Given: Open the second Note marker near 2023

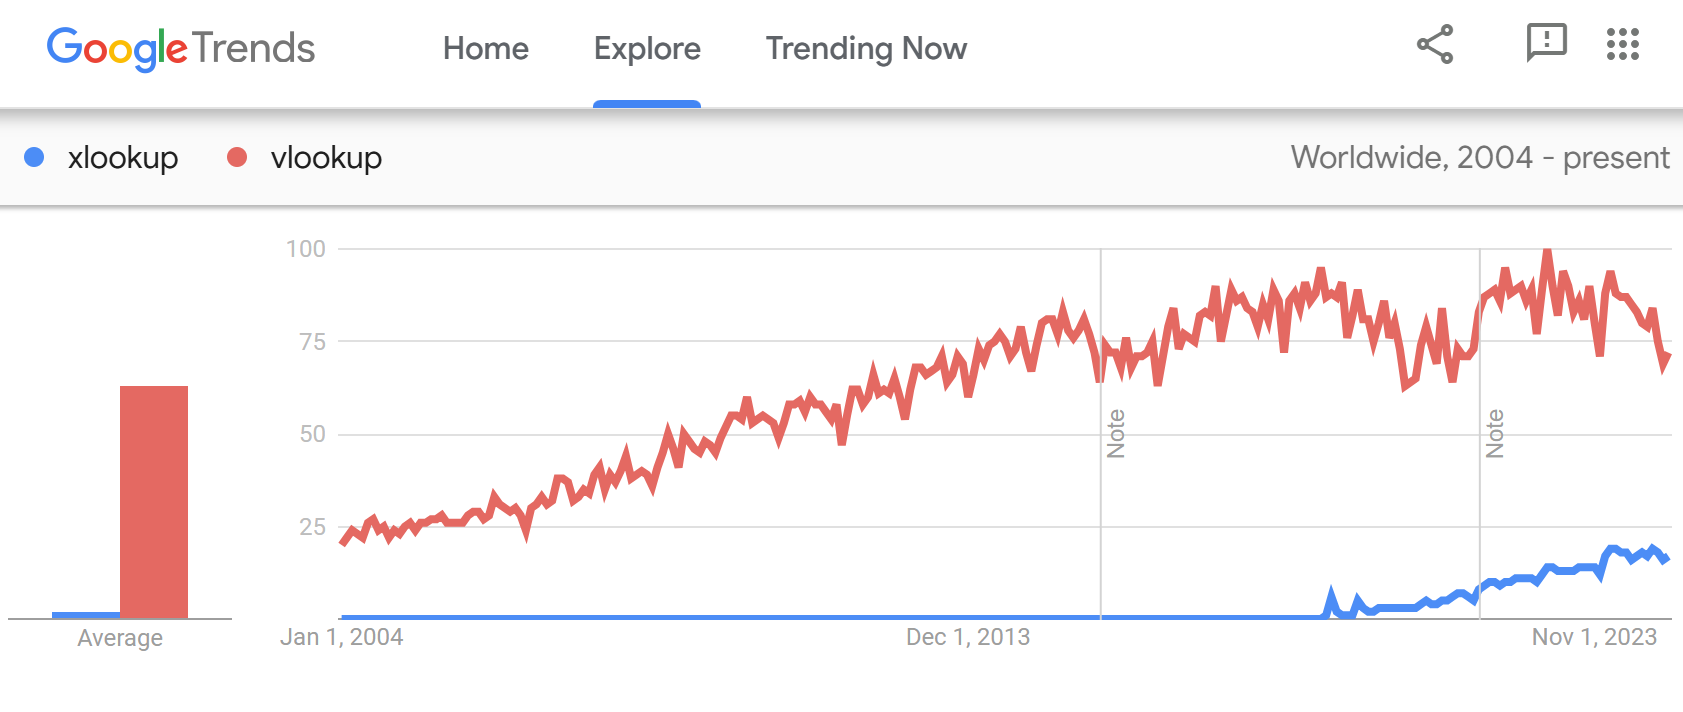Looking at the screenshot, I should click(x=1496, y=435).
